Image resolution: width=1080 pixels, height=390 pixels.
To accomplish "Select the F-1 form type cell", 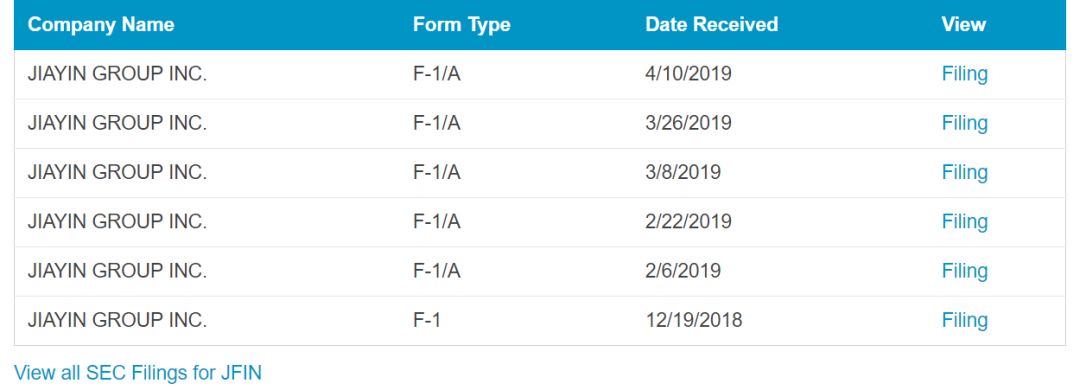I will point(426,320).
